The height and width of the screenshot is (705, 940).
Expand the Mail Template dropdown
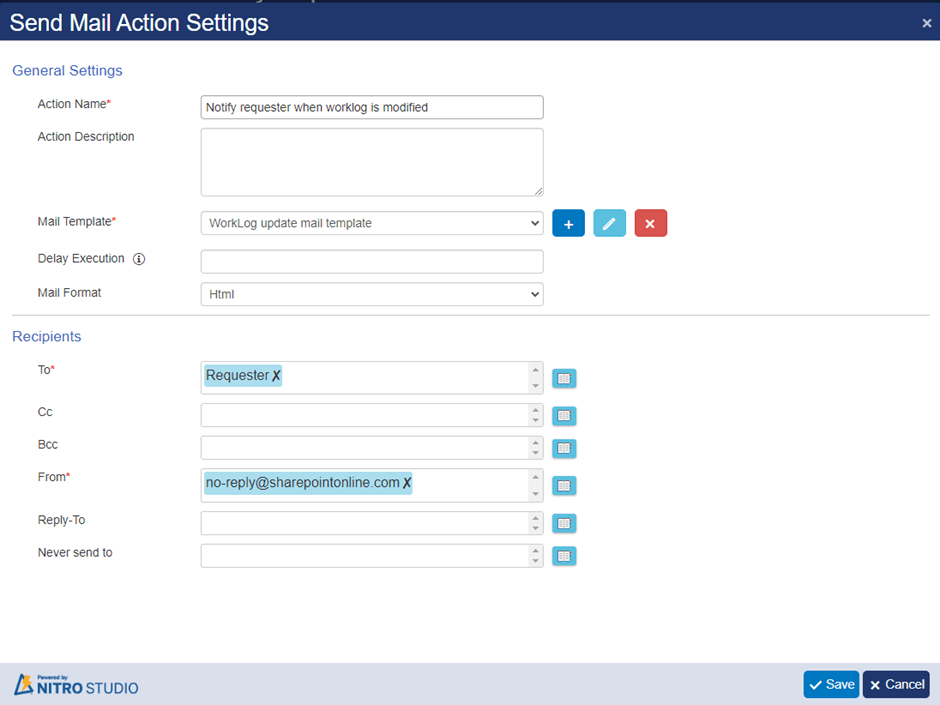point(372,223)
